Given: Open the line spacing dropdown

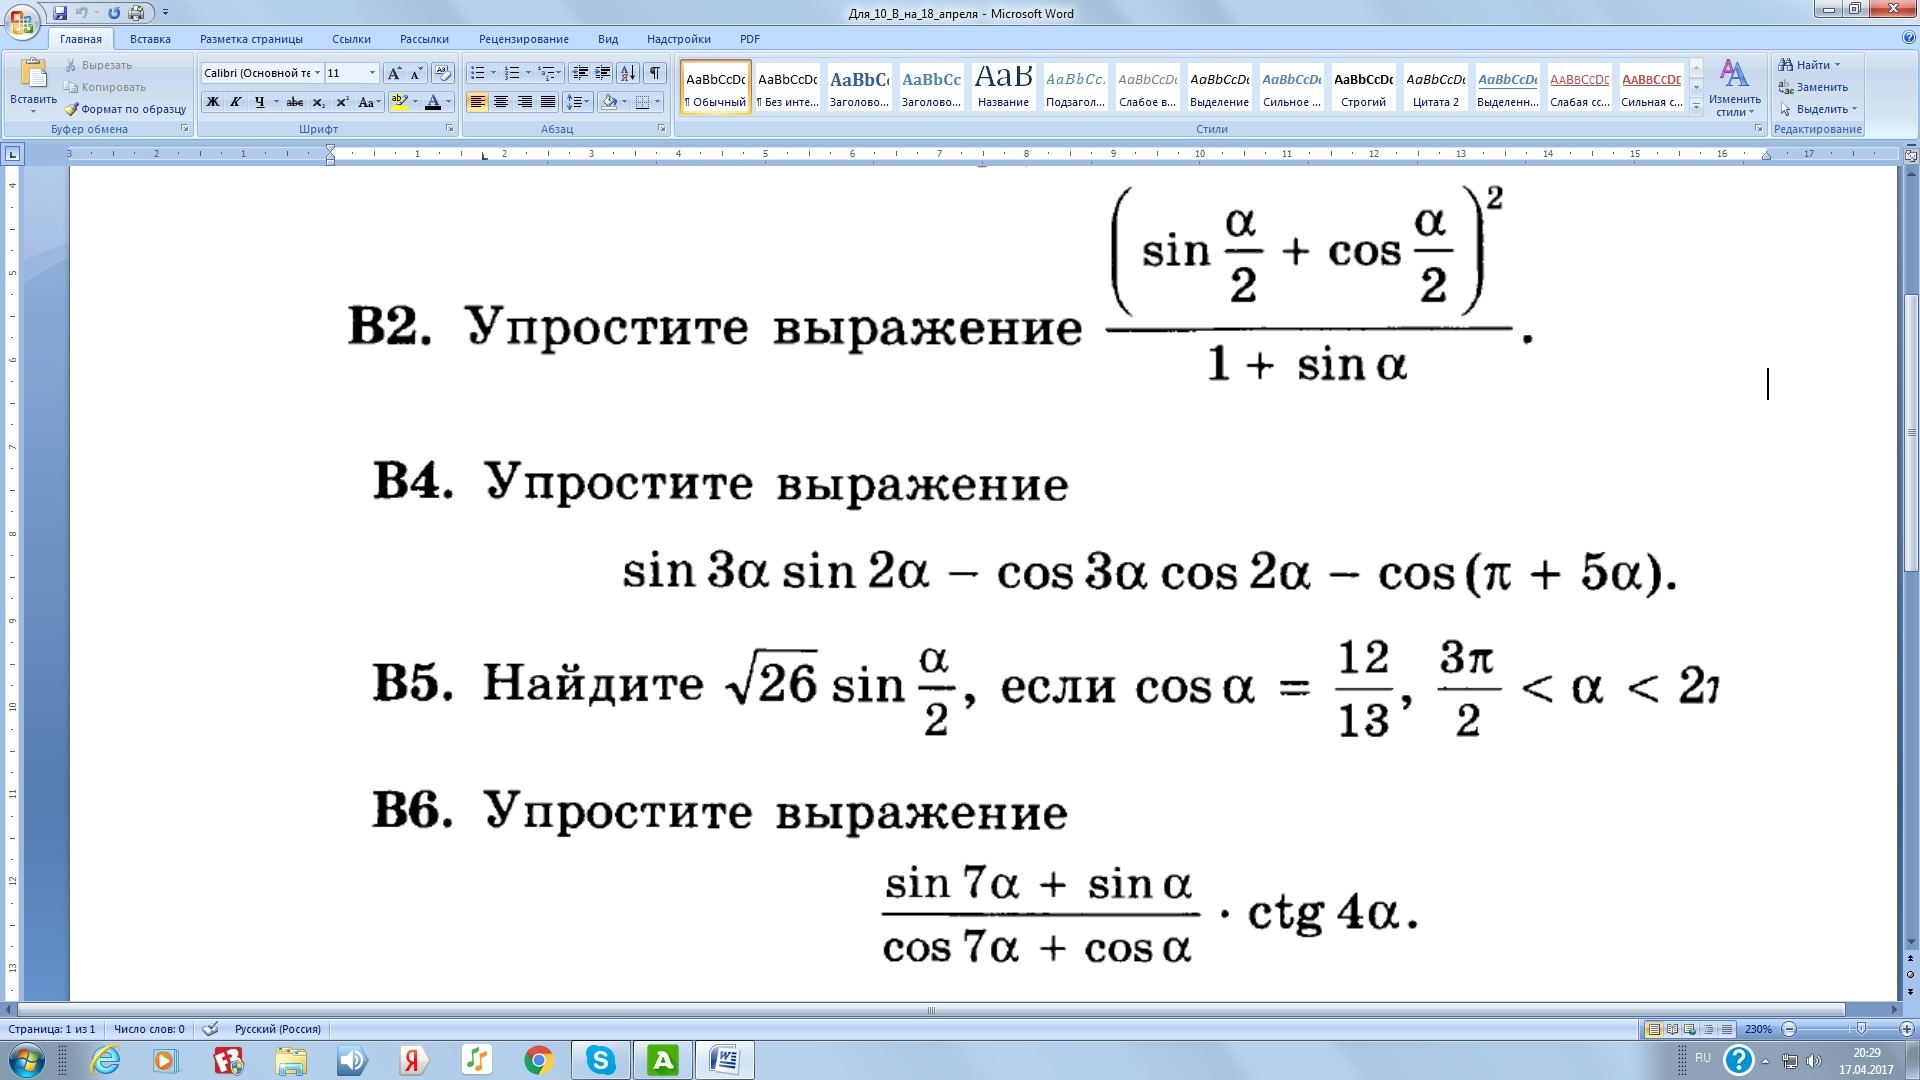Looking at the screenshot, I should click(x=577, y=101).
